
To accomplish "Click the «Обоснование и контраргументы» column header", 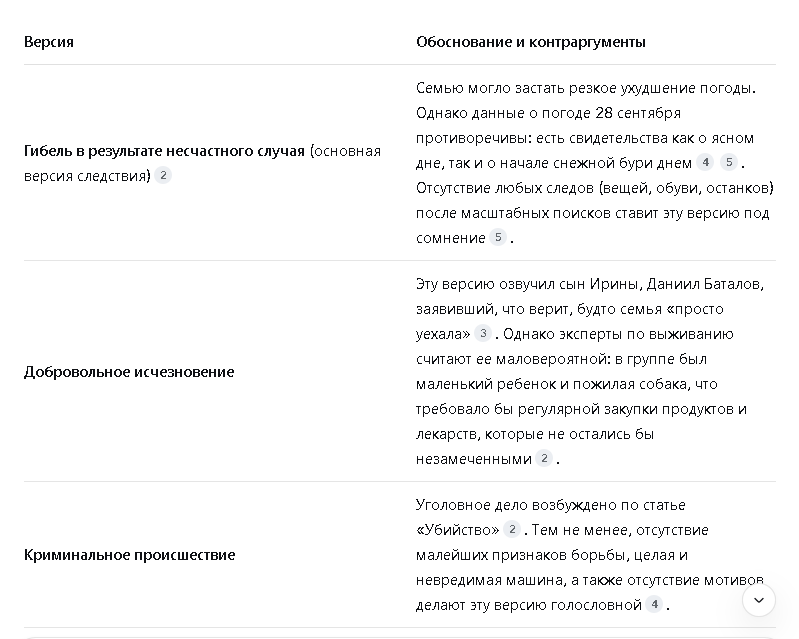I will coord(531,42).
